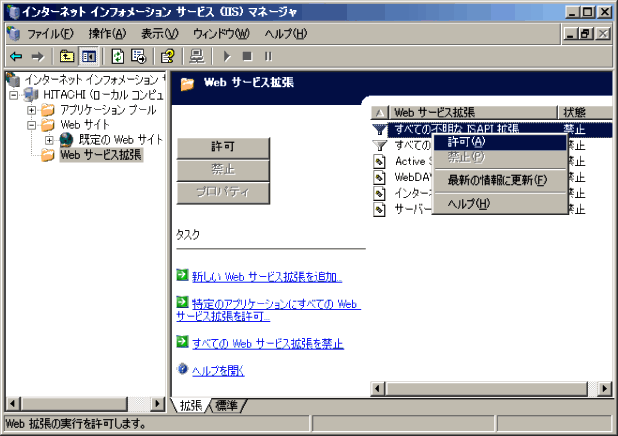Click the Web サービス拡張 column header
The image size is (618, 436).
tap(473, 113)
